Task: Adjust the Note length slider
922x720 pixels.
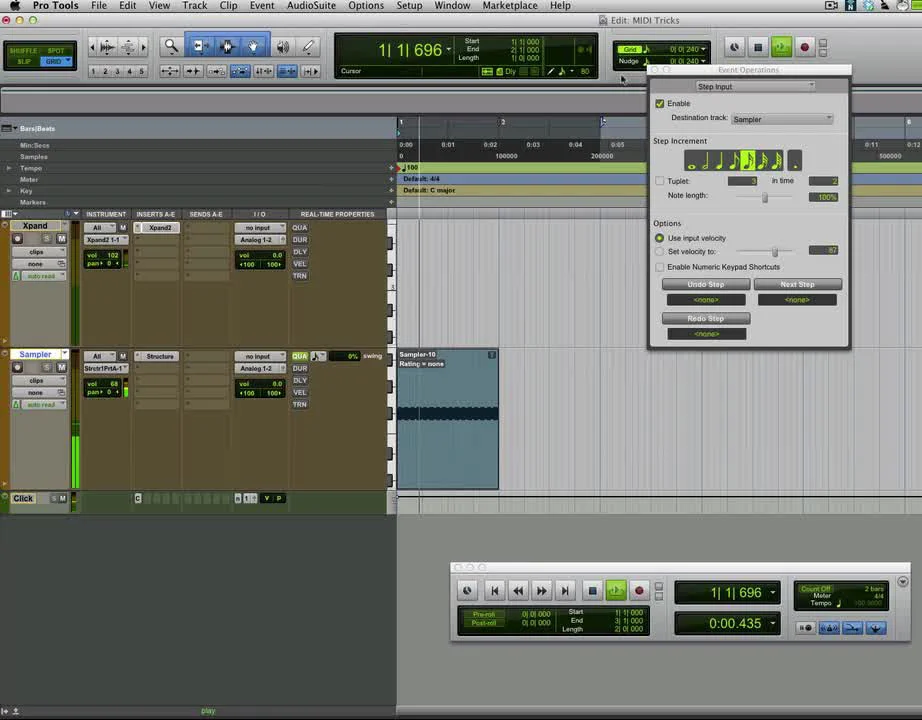Action: pyautogui.click(x=765, y=197)
